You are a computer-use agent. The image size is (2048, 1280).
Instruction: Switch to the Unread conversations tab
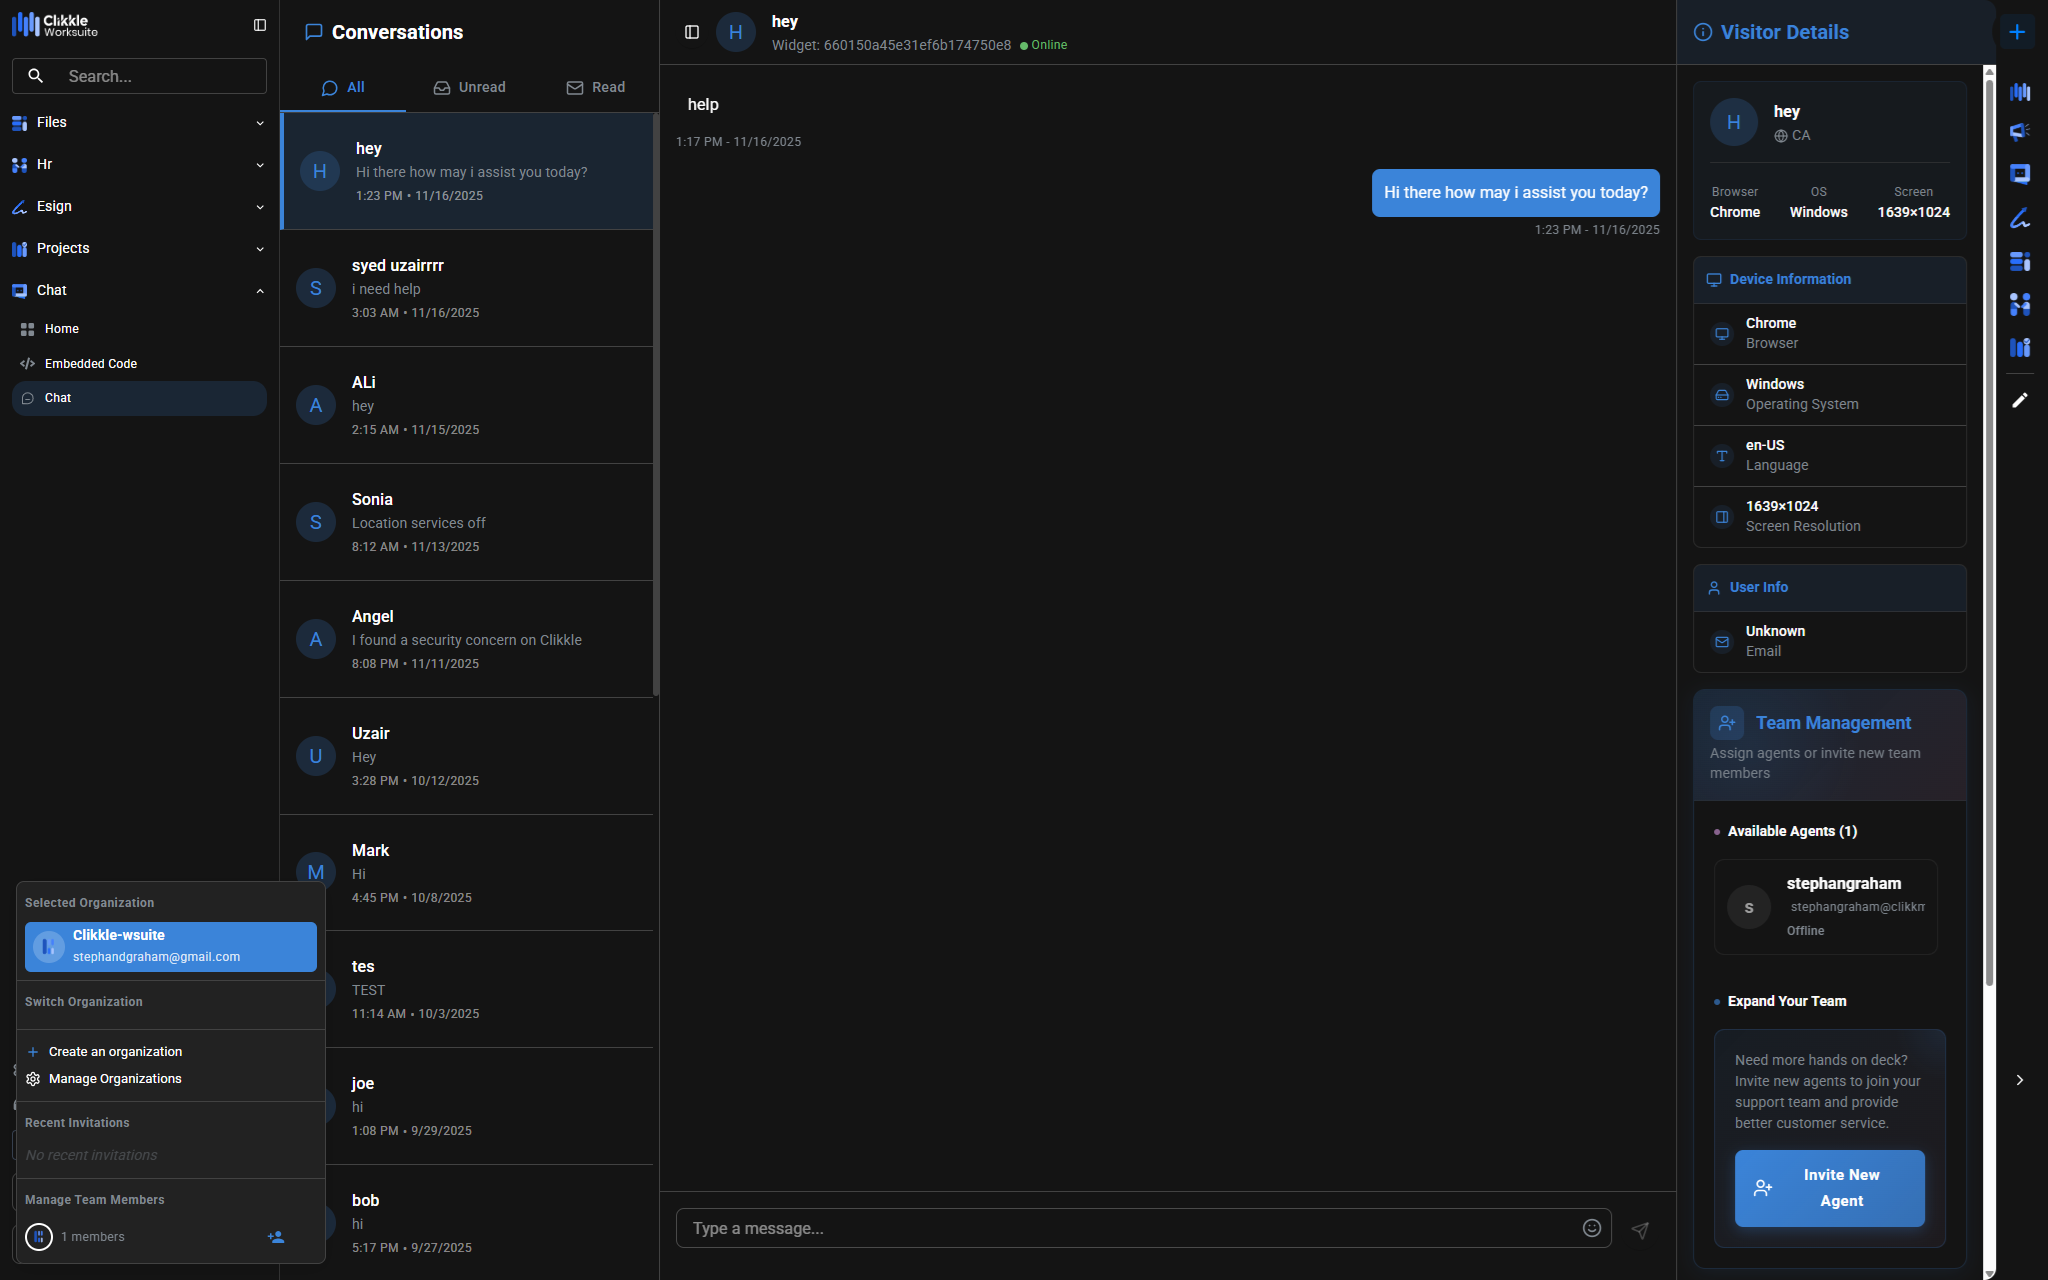[x=469, y=88]
